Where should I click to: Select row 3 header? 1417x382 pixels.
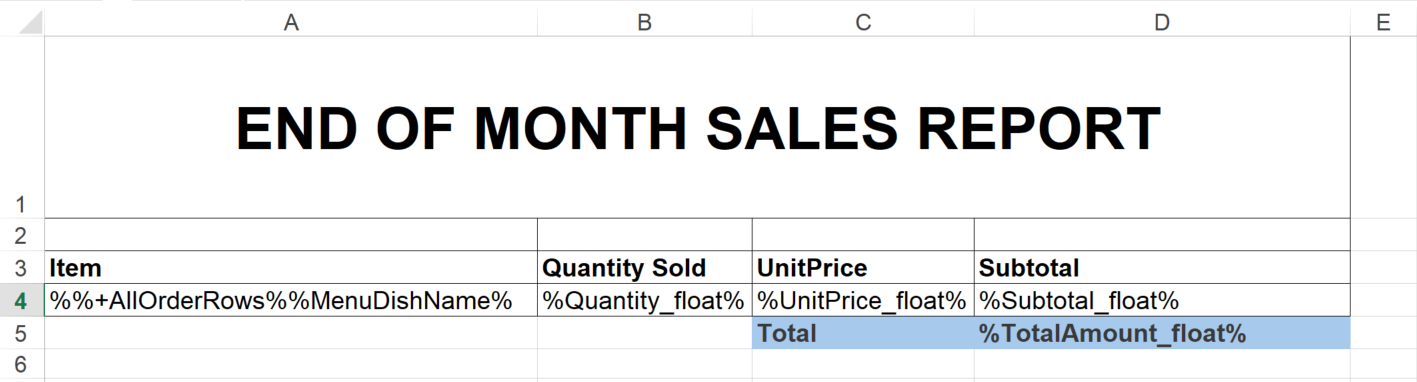[x=22, y=267]
